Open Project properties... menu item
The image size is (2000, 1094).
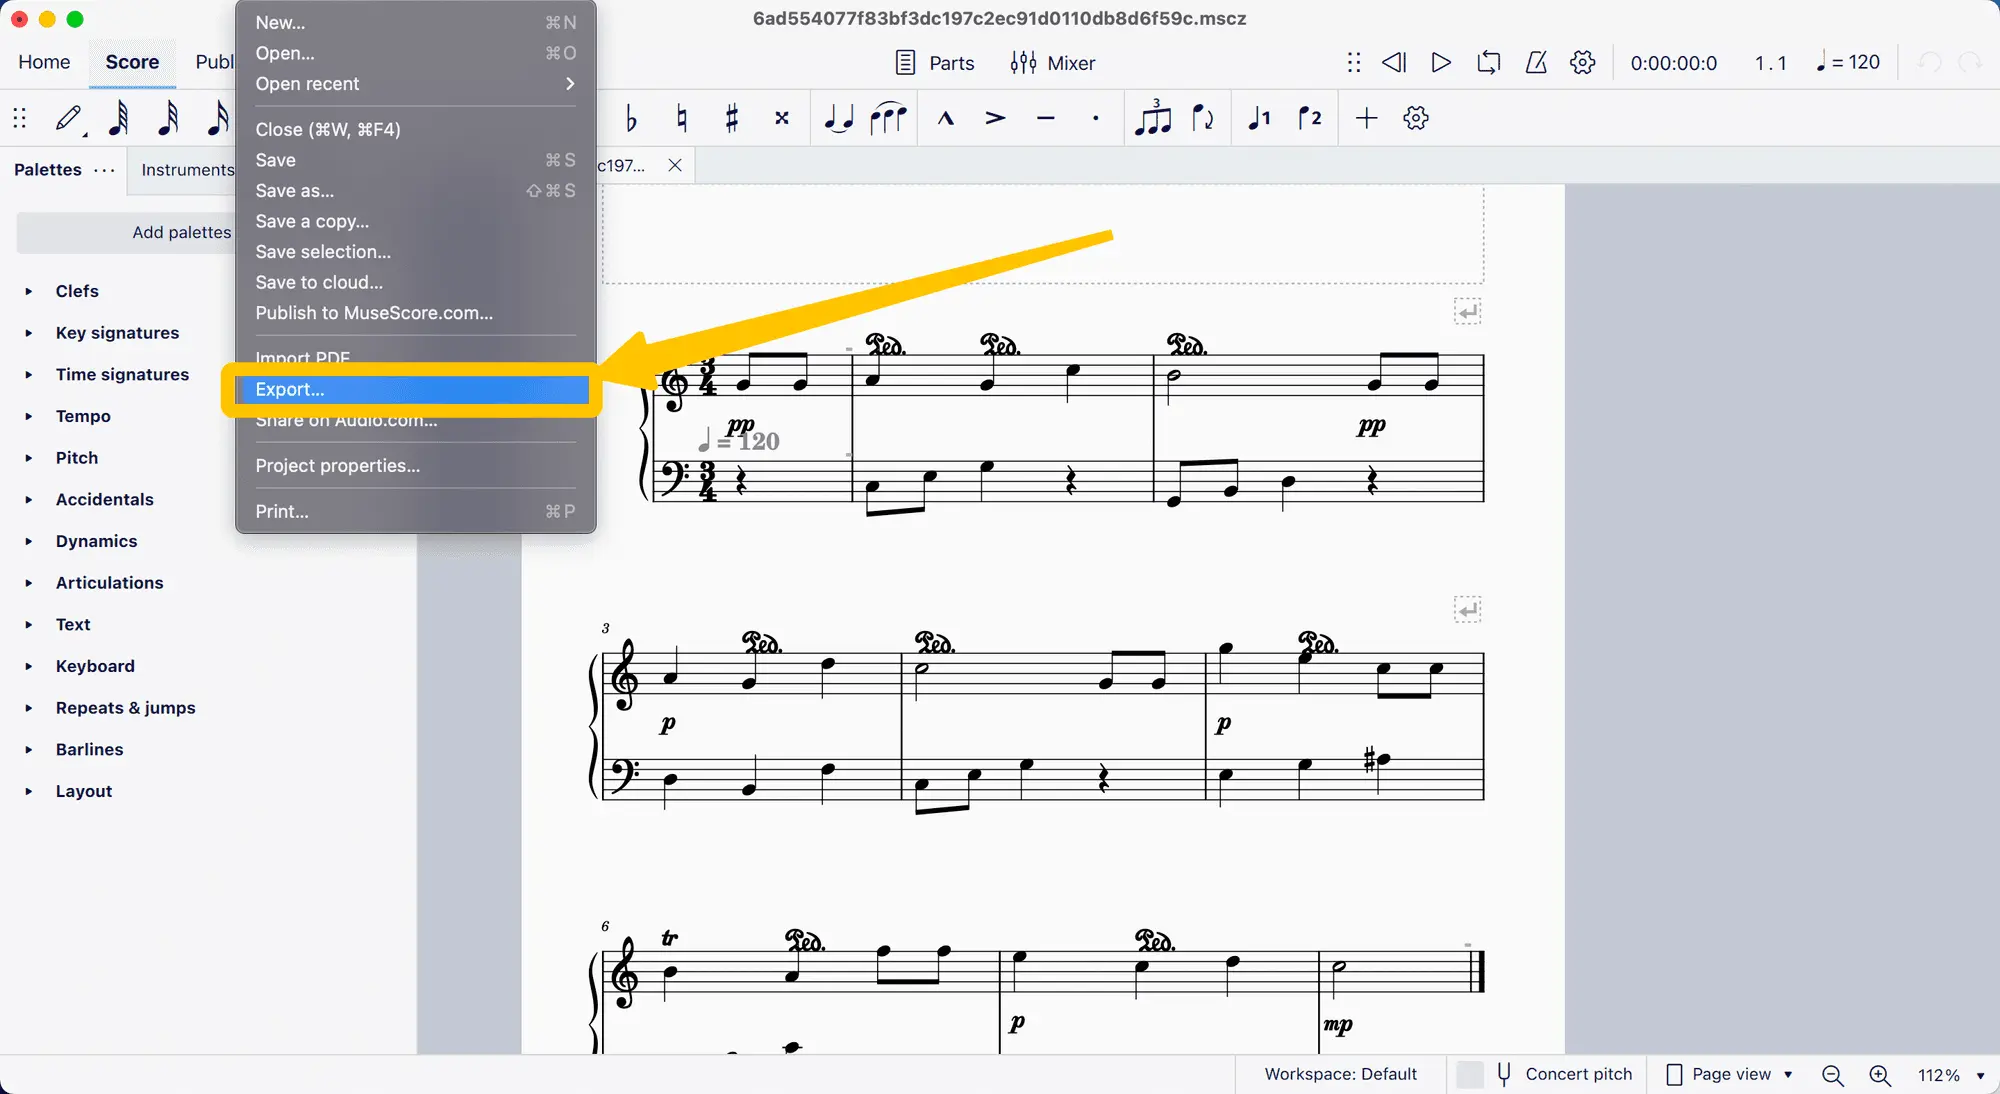(415, 466)
